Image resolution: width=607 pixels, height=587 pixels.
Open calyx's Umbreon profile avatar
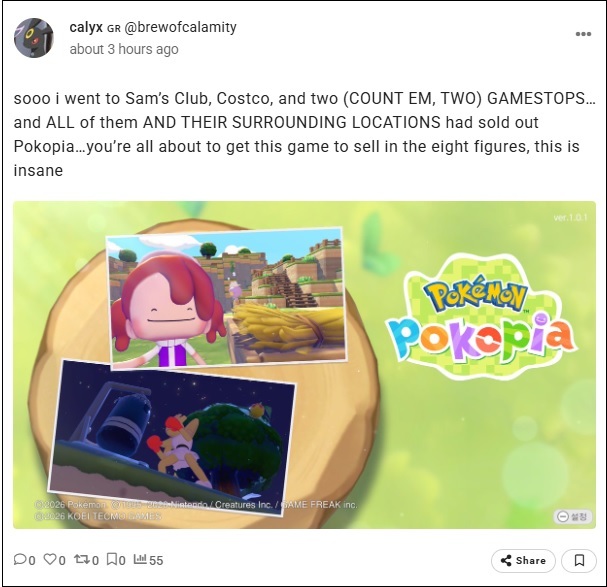(x=34, y=38)
